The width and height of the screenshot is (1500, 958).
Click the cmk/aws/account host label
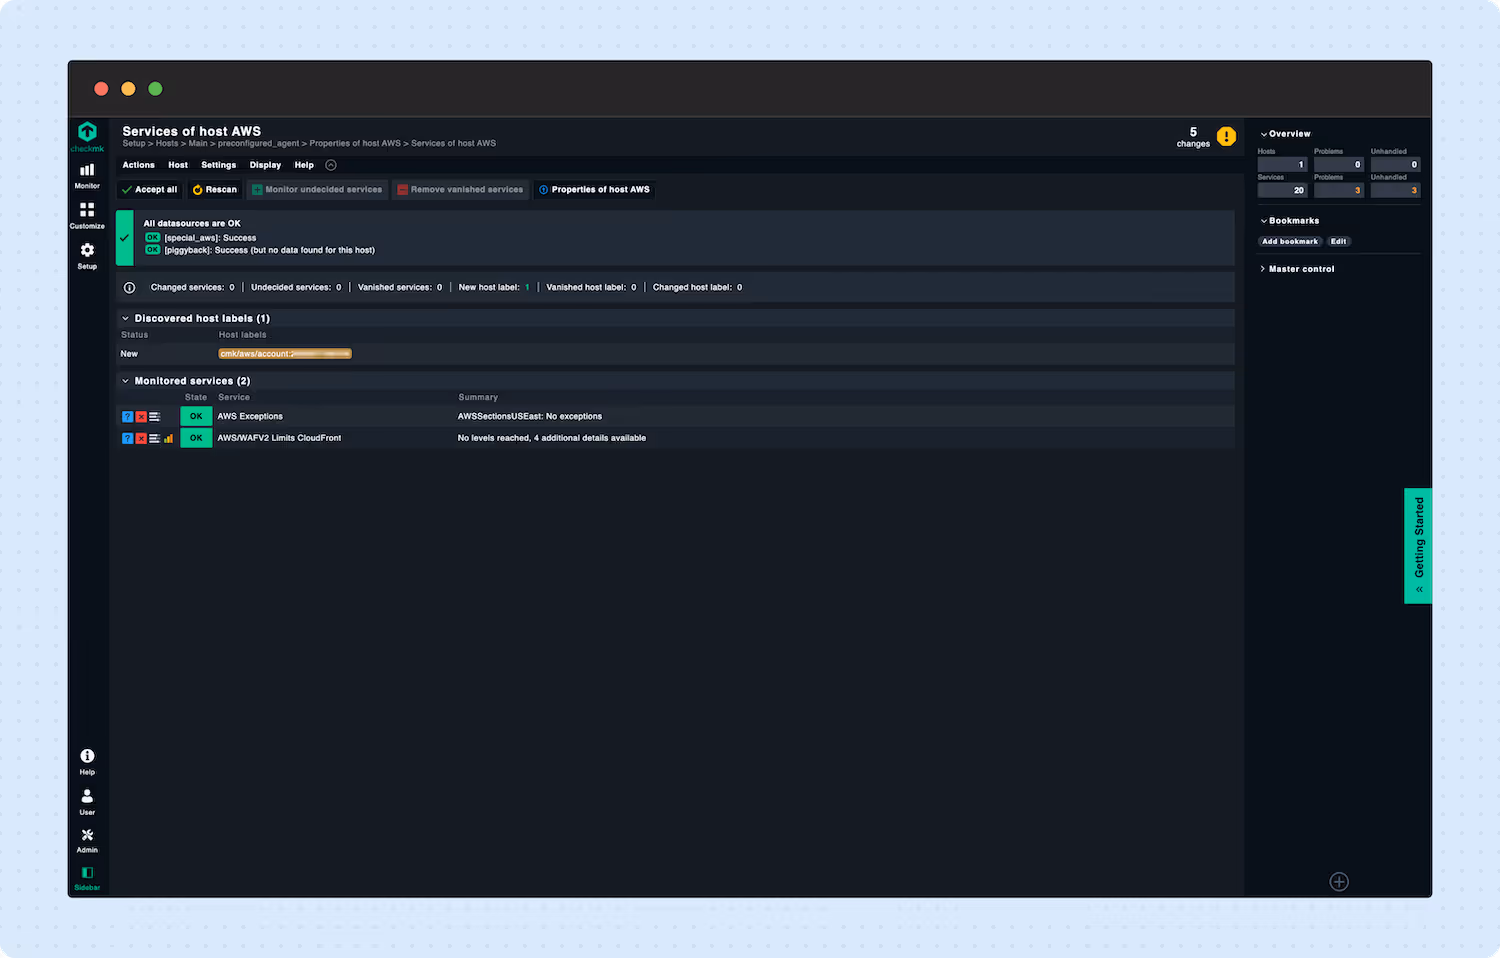tap(284, 353)
